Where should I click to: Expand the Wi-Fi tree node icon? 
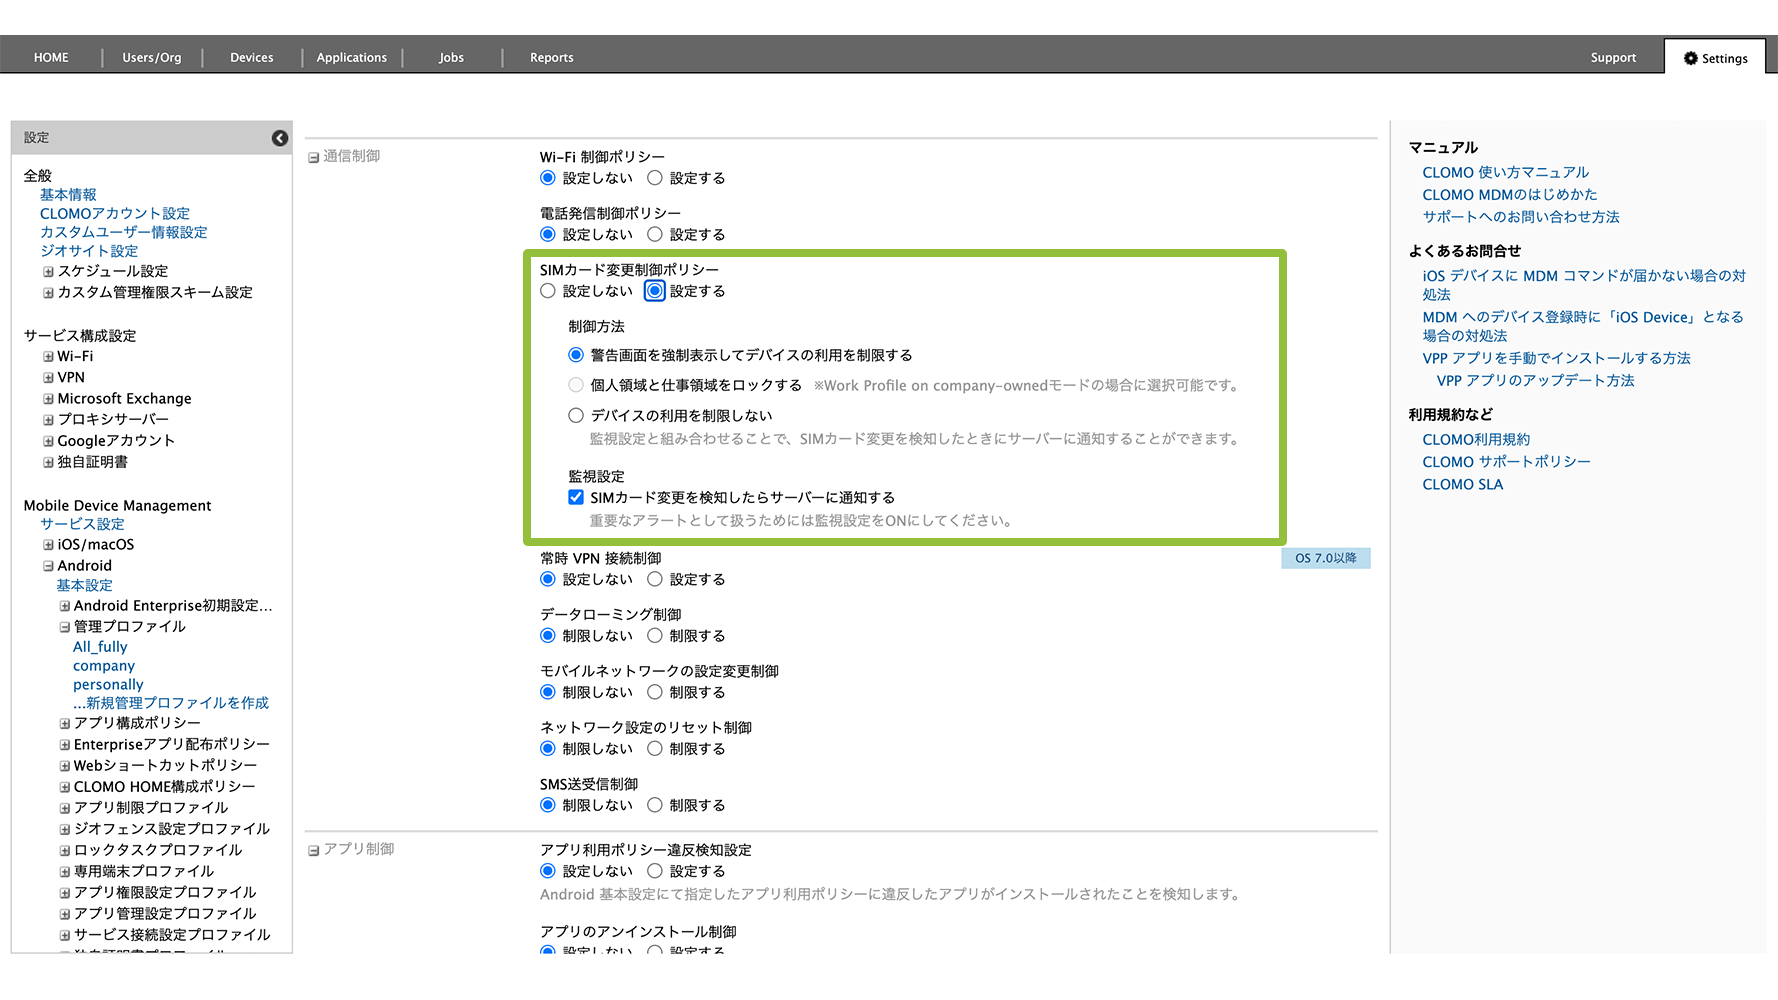48,357
